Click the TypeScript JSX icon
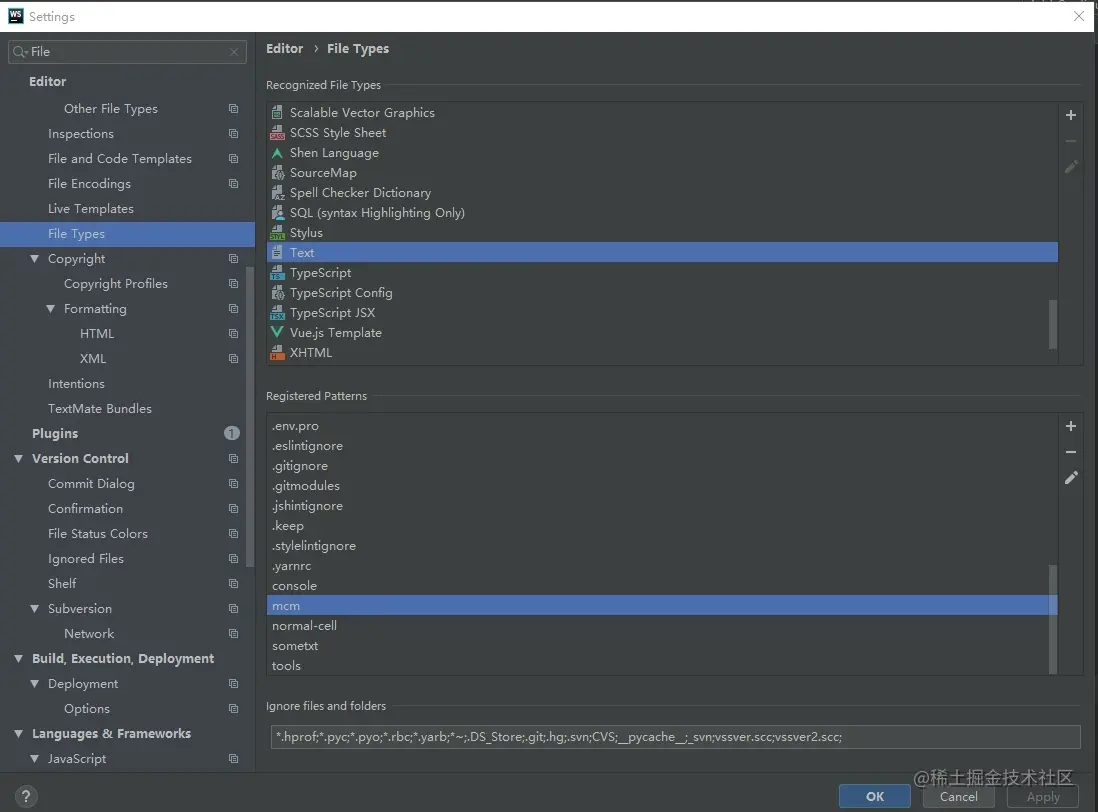This screenshot has height=812, width=1098. click(x=278, y=312)
